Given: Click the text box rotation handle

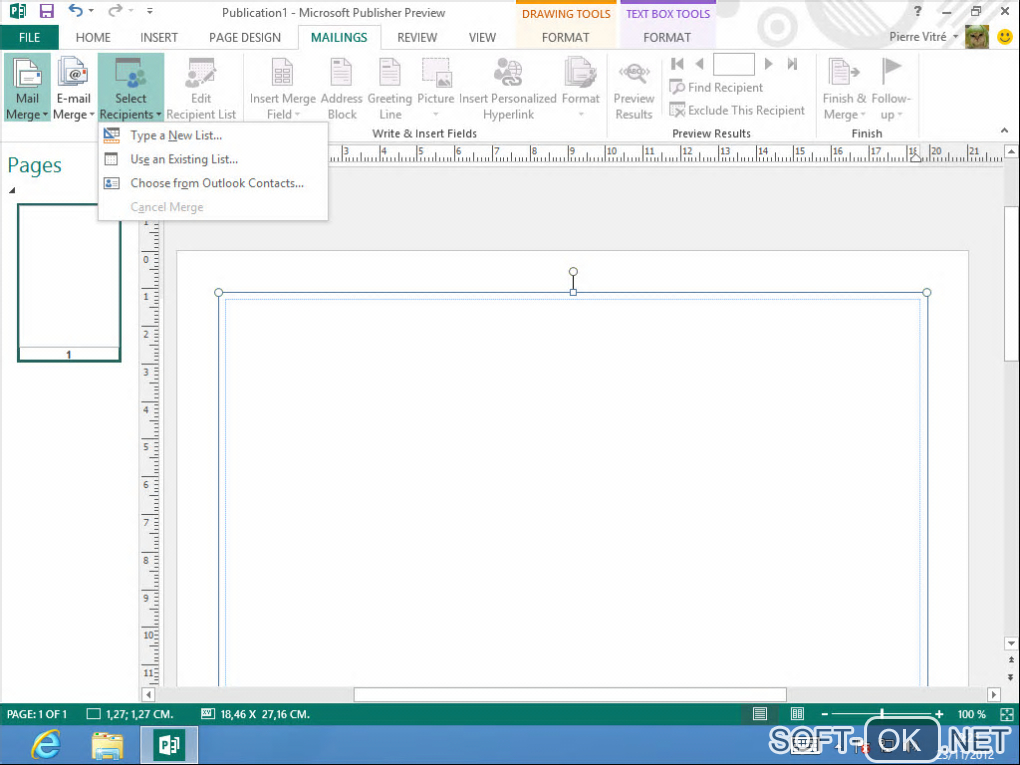Looking at the screenshot, I should pos(573,271).
